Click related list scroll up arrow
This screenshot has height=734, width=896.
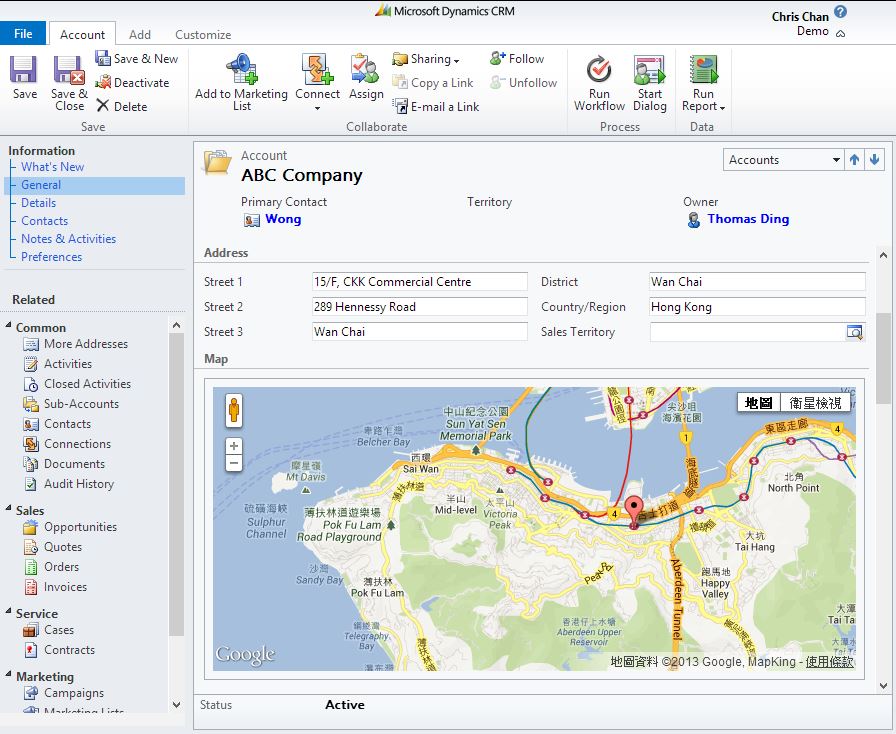177,325
